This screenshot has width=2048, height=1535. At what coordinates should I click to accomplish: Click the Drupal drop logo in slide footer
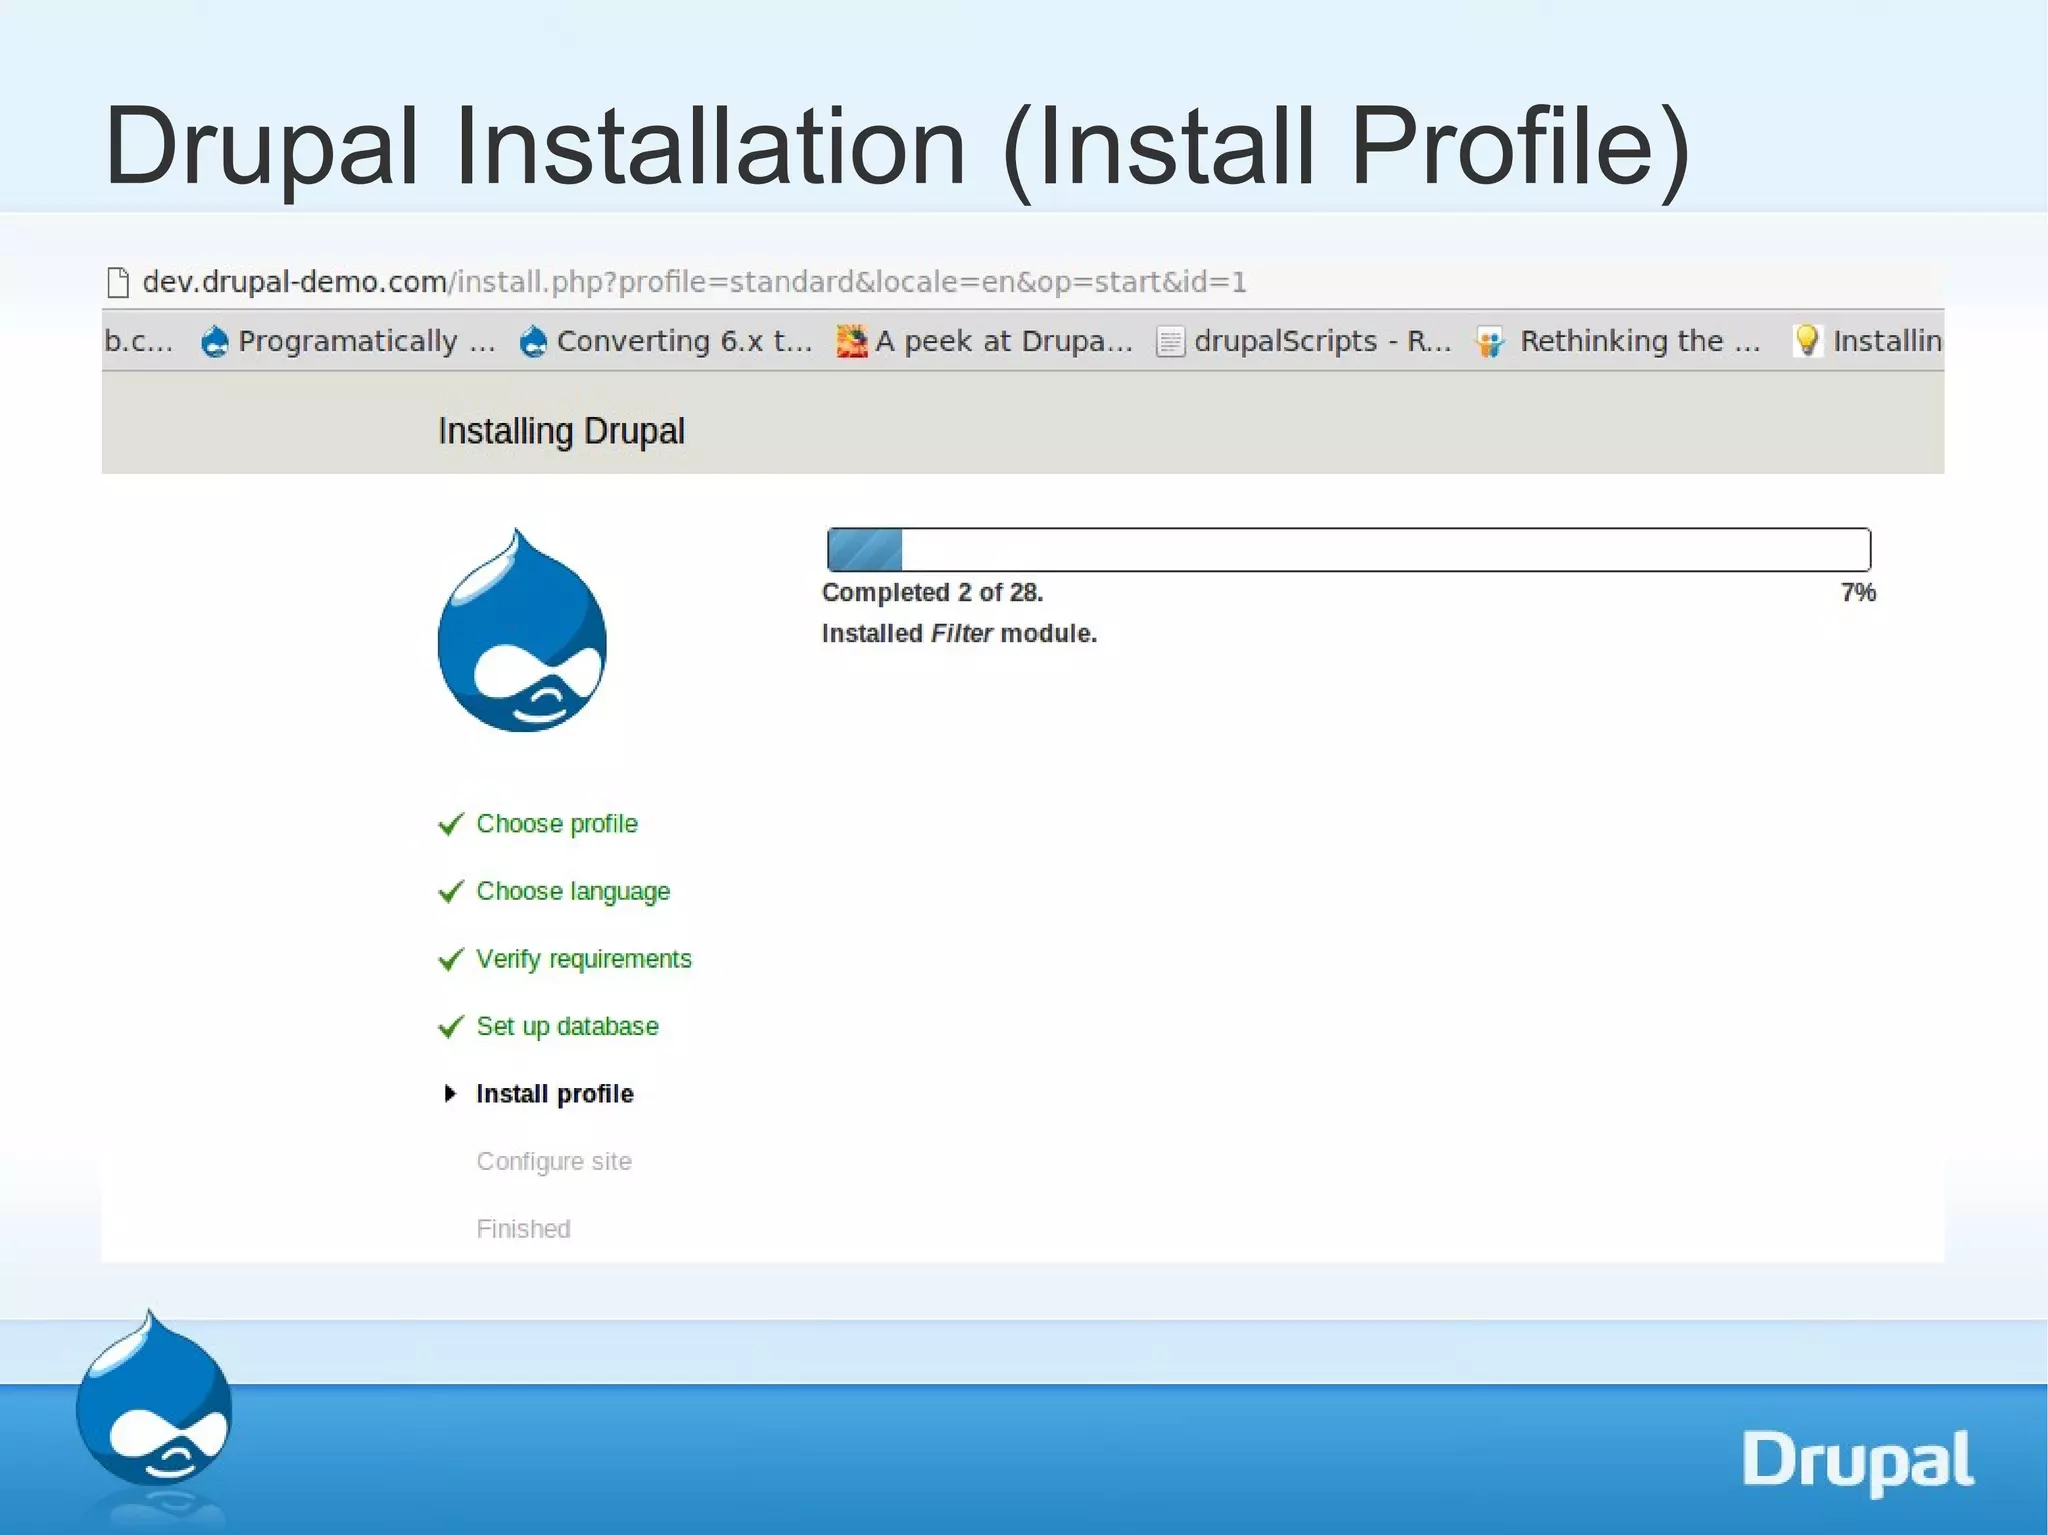(154, 1398)
